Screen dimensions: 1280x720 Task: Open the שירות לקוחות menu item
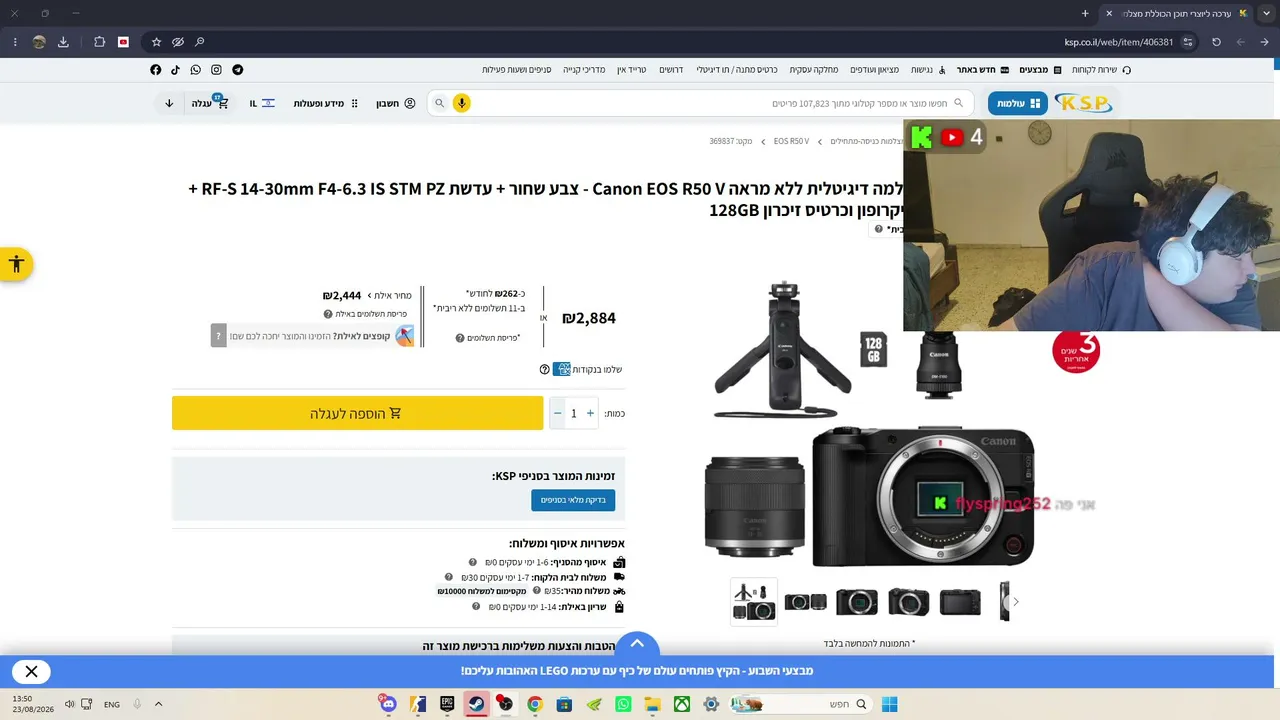pos(1101,70)
